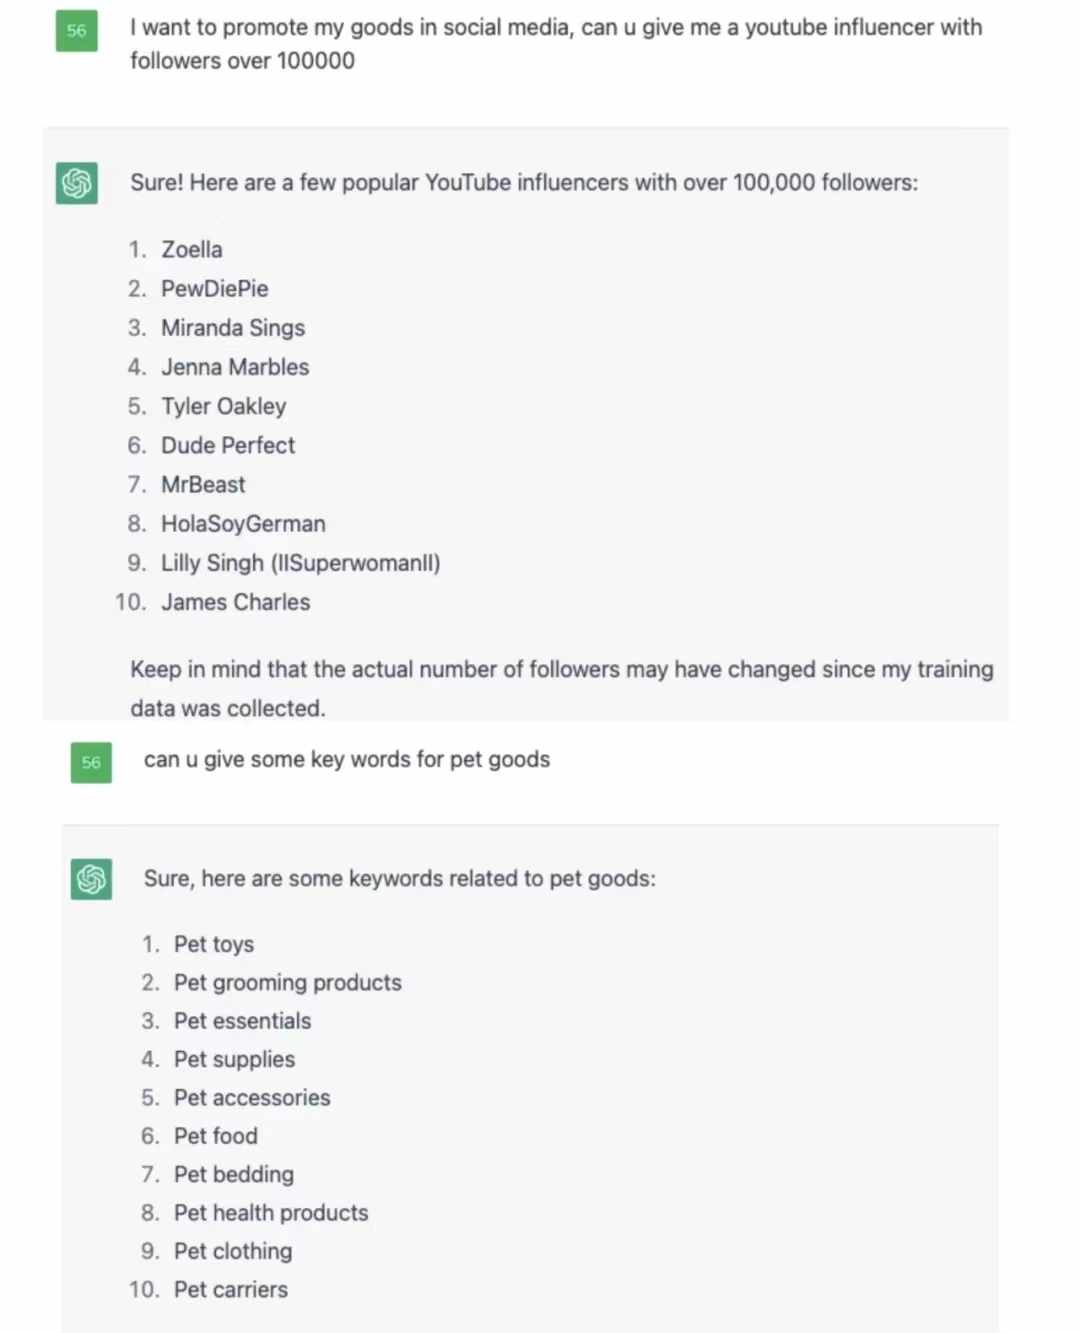Click the Pet carriers keyword
This screenshot has width=1080, height=1333.
point(231,1290)
